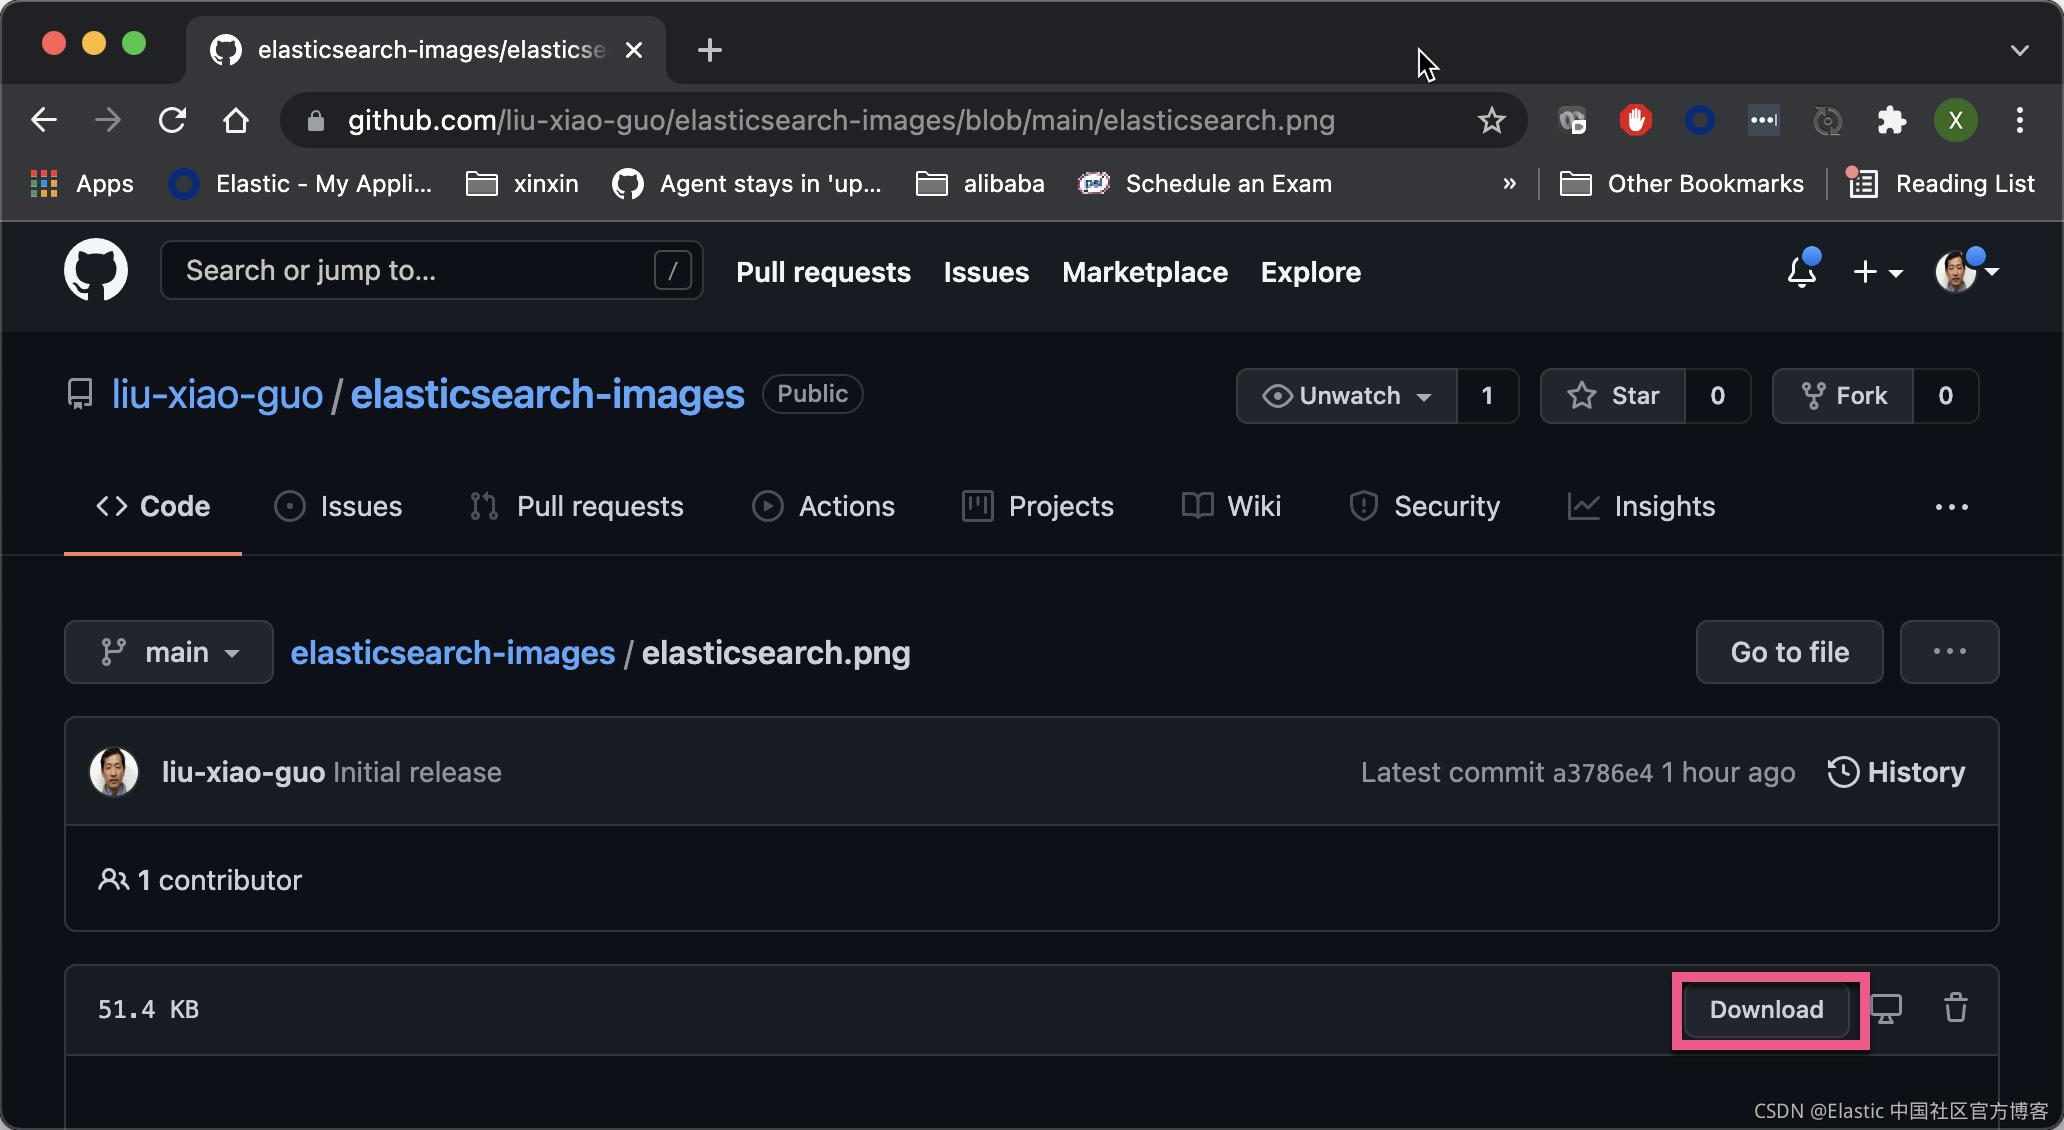This screenshot has height=1130, width=2064.
Task: Open the liu-xiao-guo owner profile link
Action: pos(217,395)
